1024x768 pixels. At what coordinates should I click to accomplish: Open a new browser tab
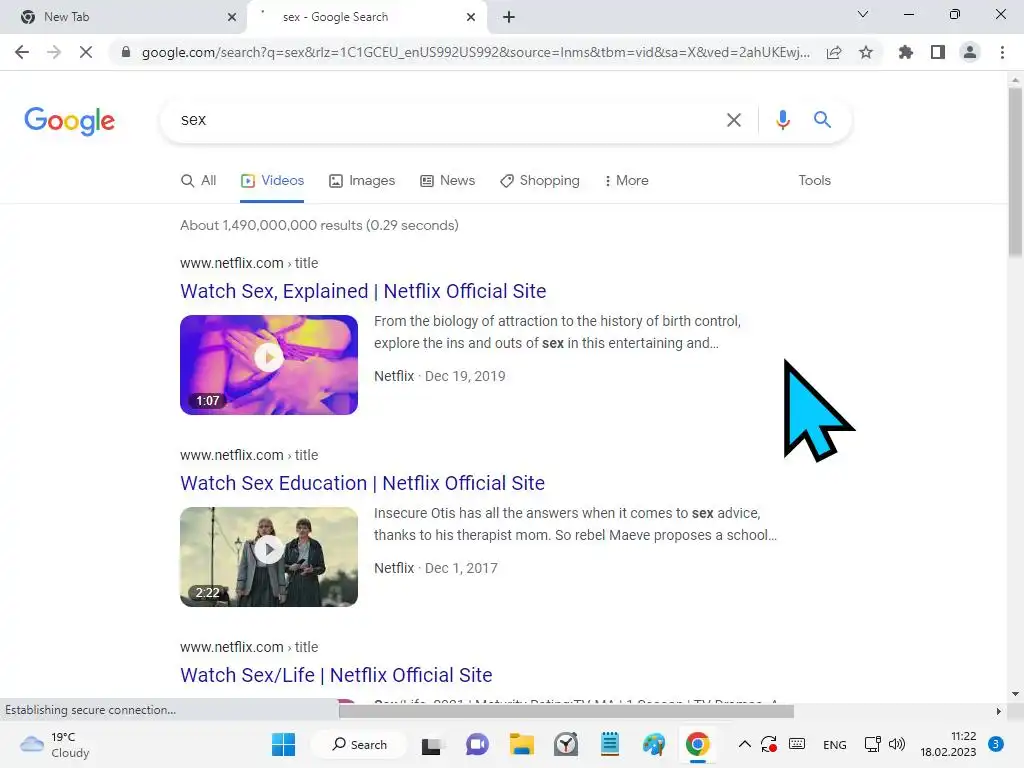coord(509,17)
